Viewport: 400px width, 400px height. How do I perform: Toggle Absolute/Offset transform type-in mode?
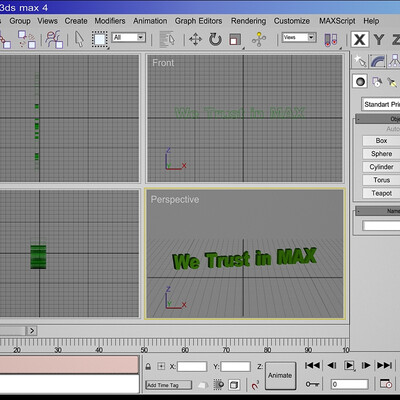161,367
